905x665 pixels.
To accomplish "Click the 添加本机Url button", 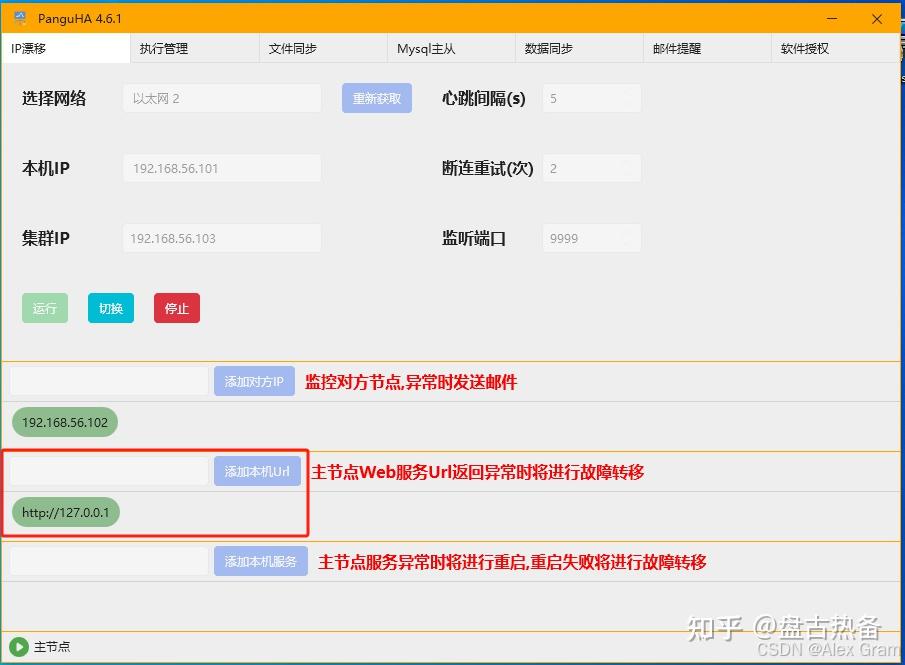I will (257, 471).
